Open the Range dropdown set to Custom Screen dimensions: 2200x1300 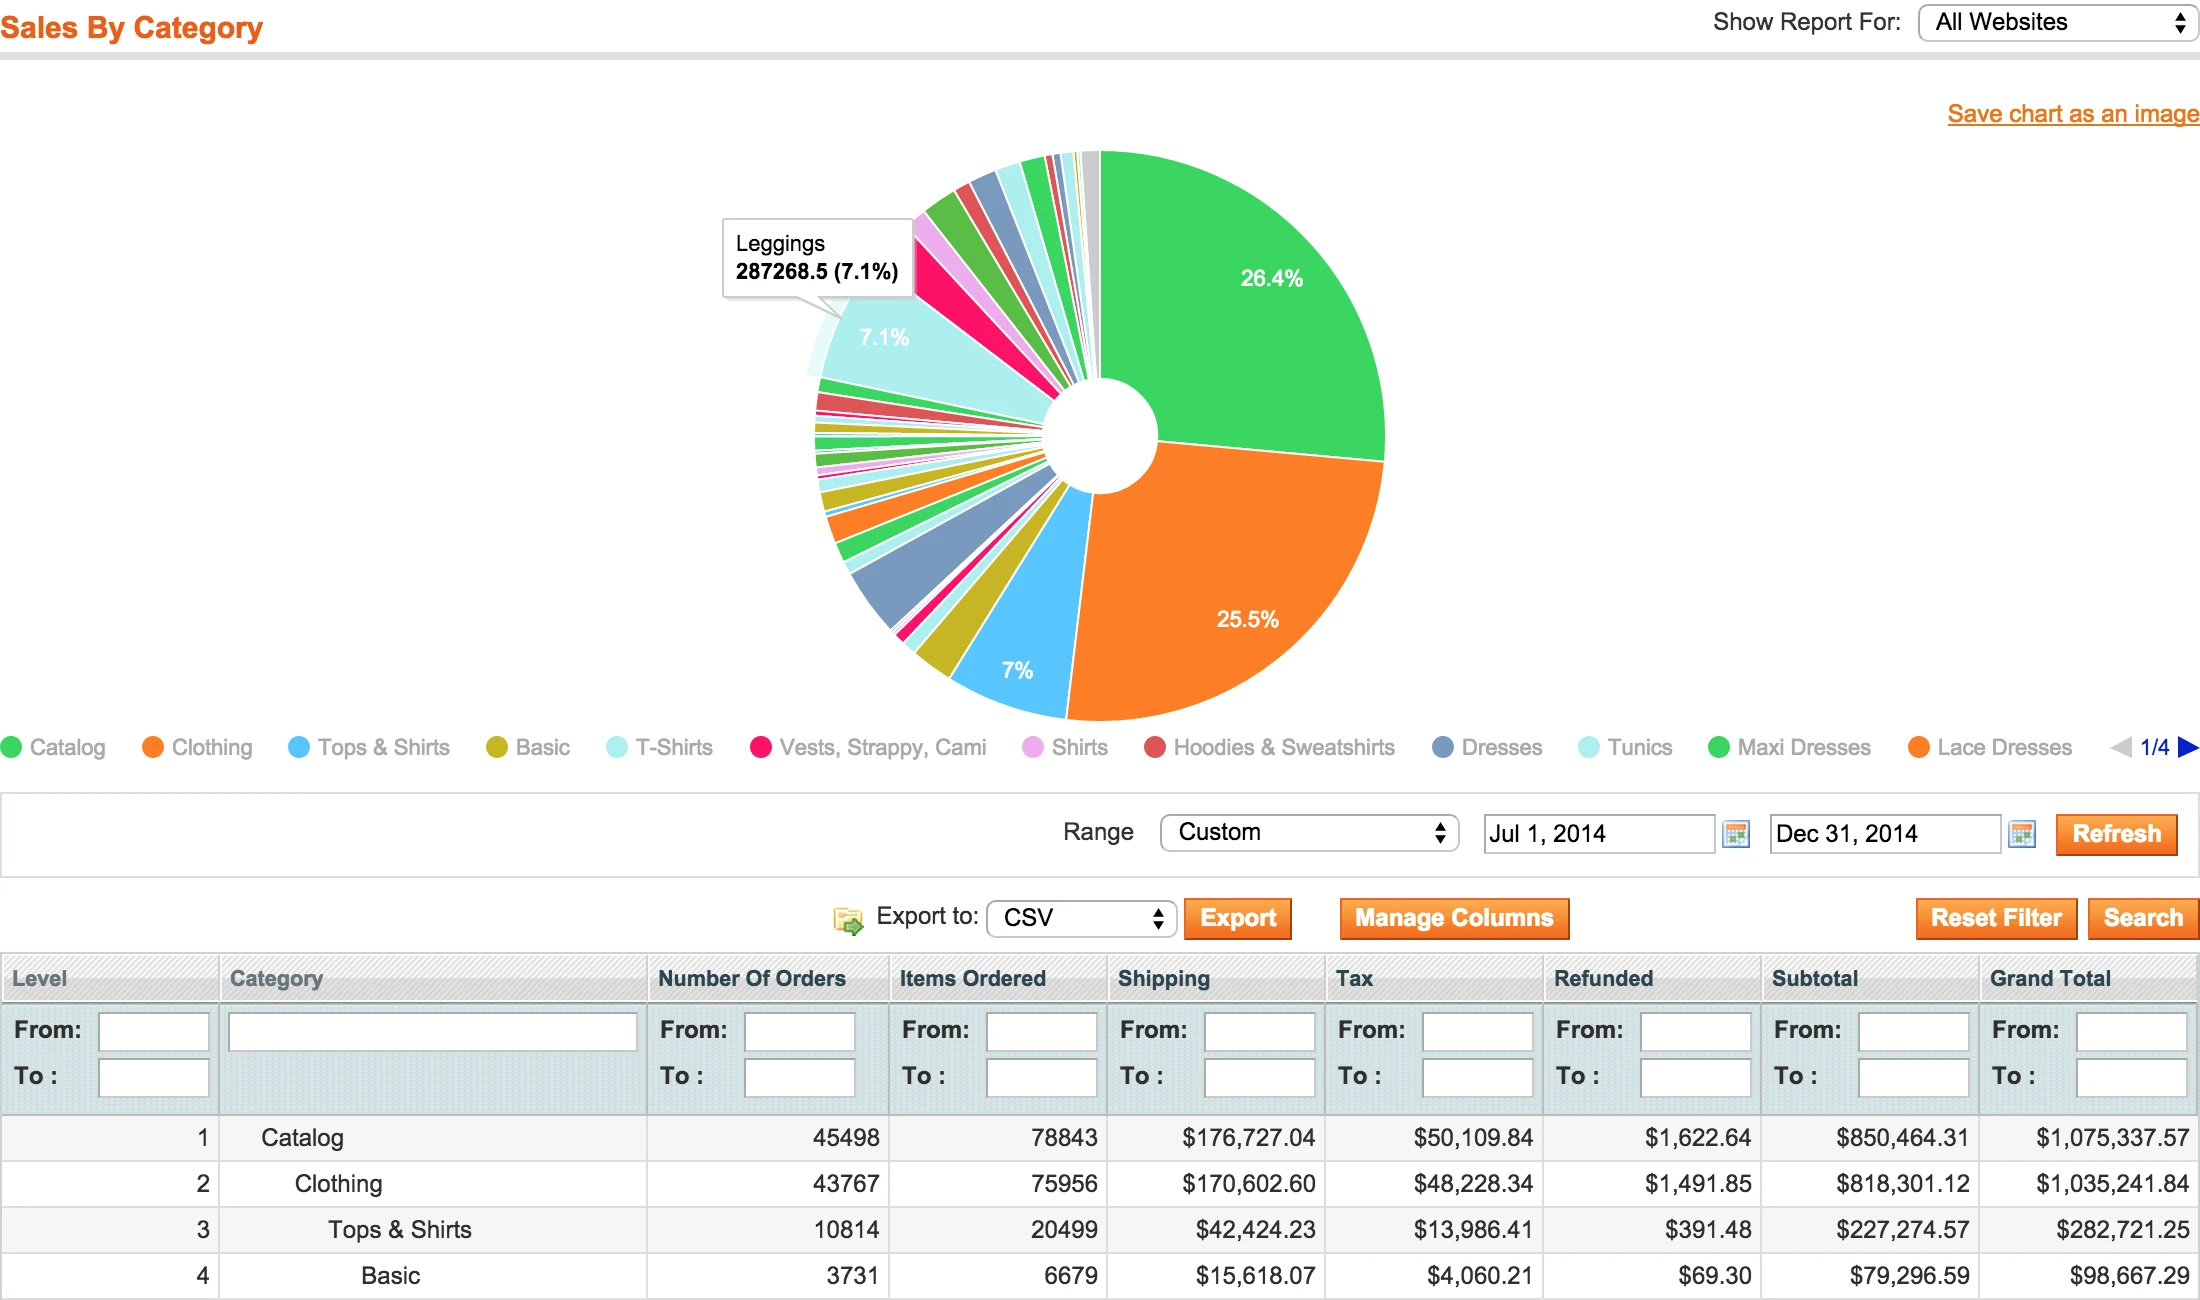tap(1308, 832)
